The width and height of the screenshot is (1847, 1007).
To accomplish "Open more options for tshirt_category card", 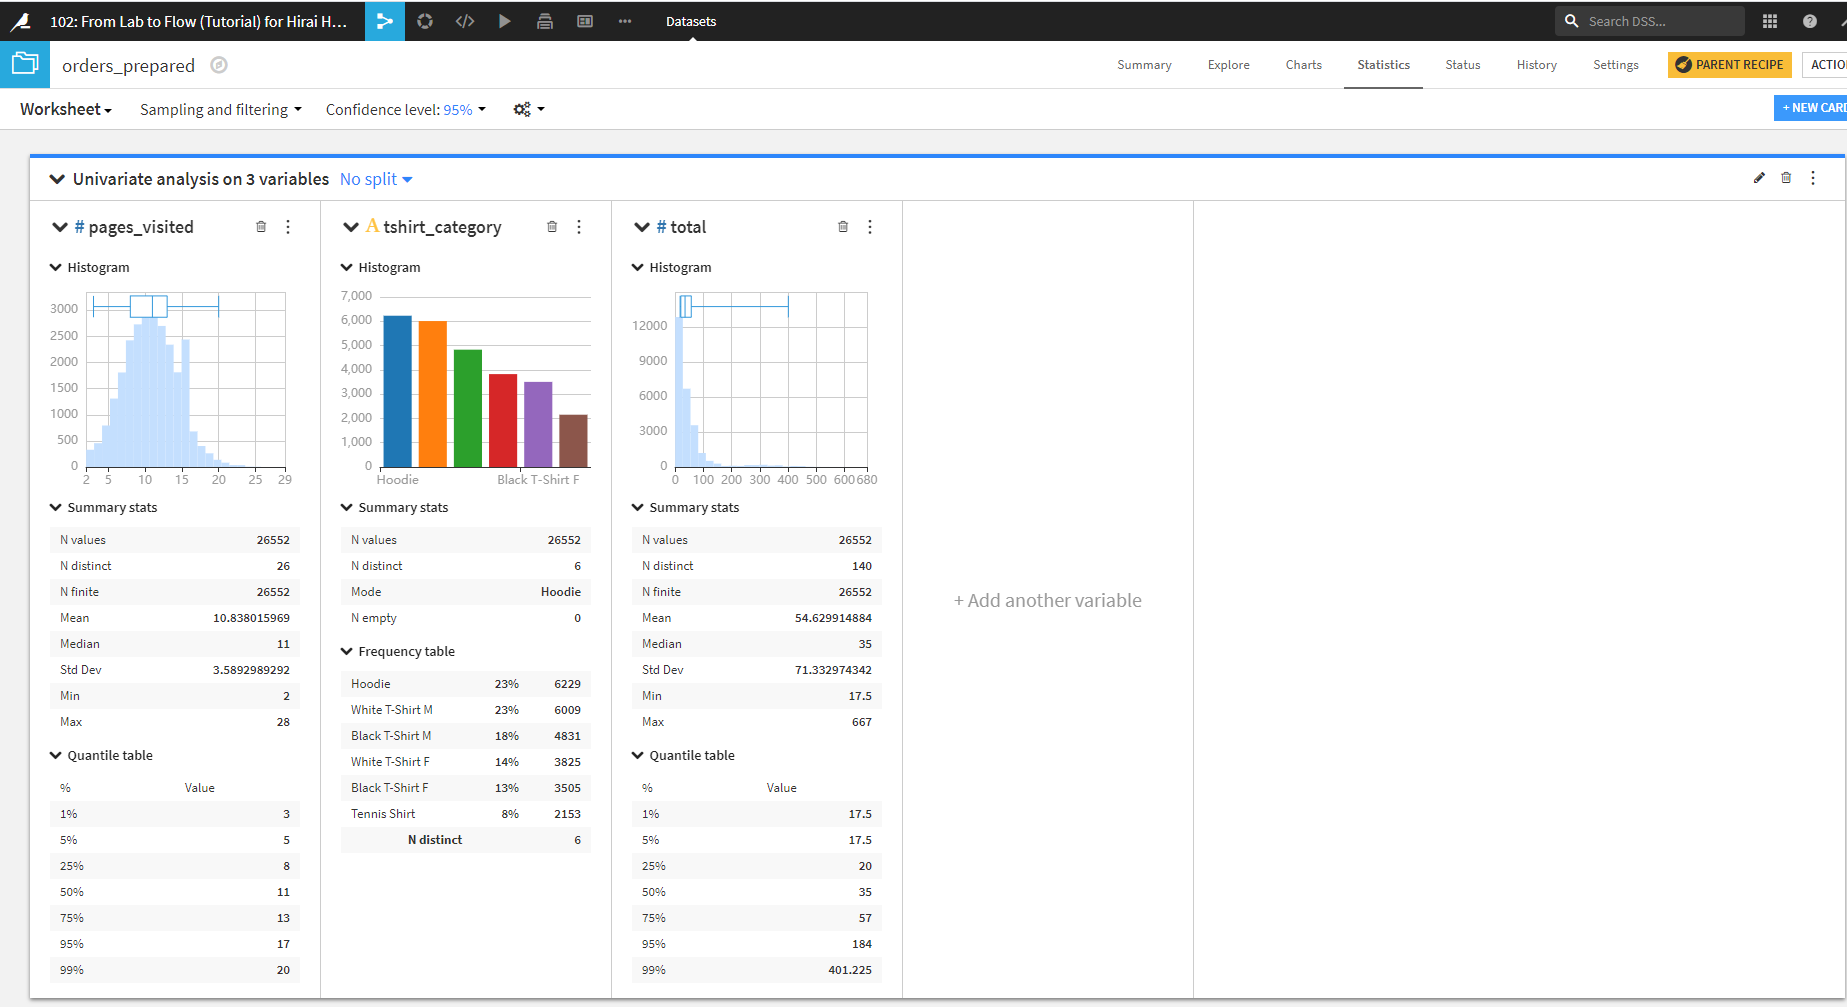I will pyautogui.click(x=579, y=227).
